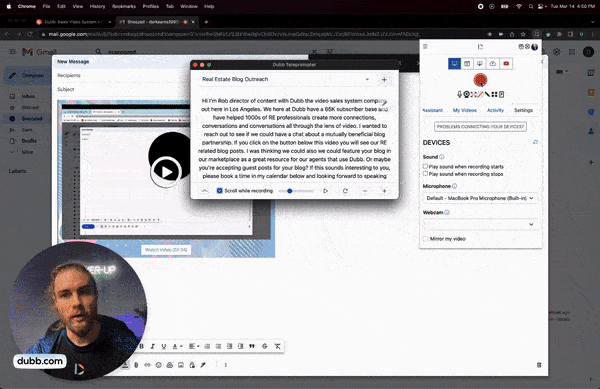This screenshot has height=389, width=600.
Task: Select the screen and camera mode icon
Action: (x=454, y=63)
